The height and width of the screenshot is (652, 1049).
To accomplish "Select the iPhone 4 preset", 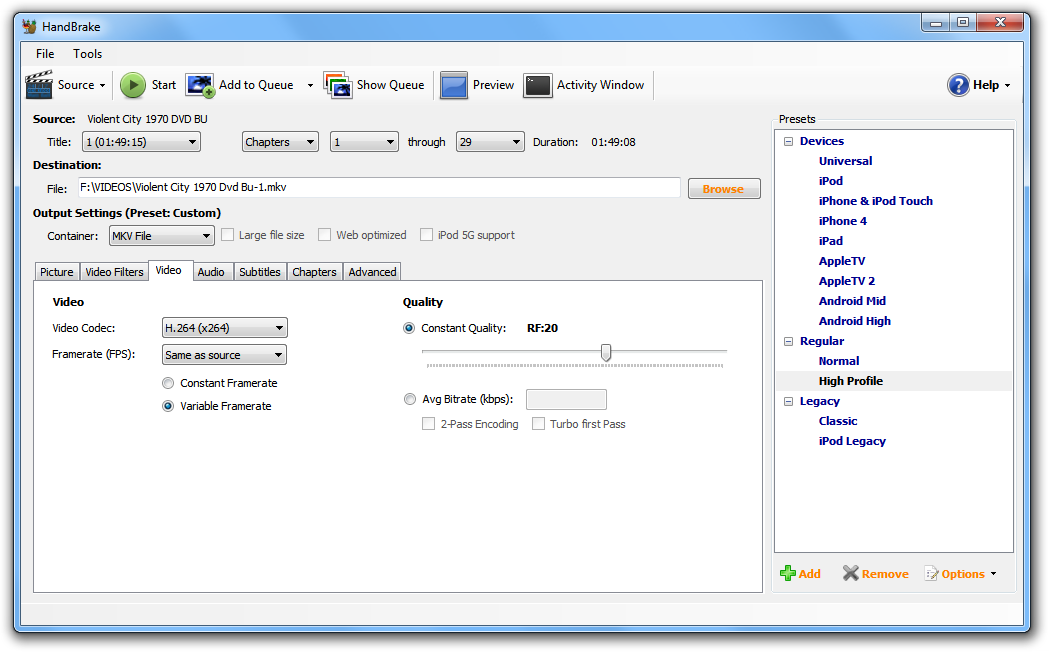I will tap(843, 221).
